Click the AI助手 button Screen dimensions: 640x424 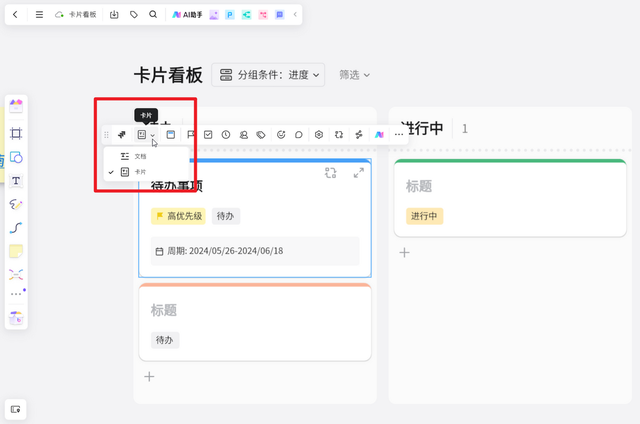pos(187,15)
